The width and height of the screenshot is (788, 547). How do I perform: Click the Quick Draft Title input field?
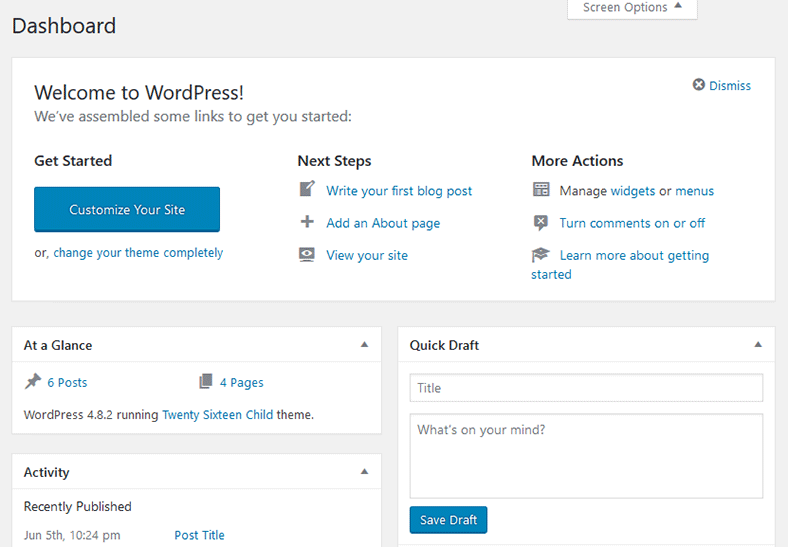tap(586, 388)
